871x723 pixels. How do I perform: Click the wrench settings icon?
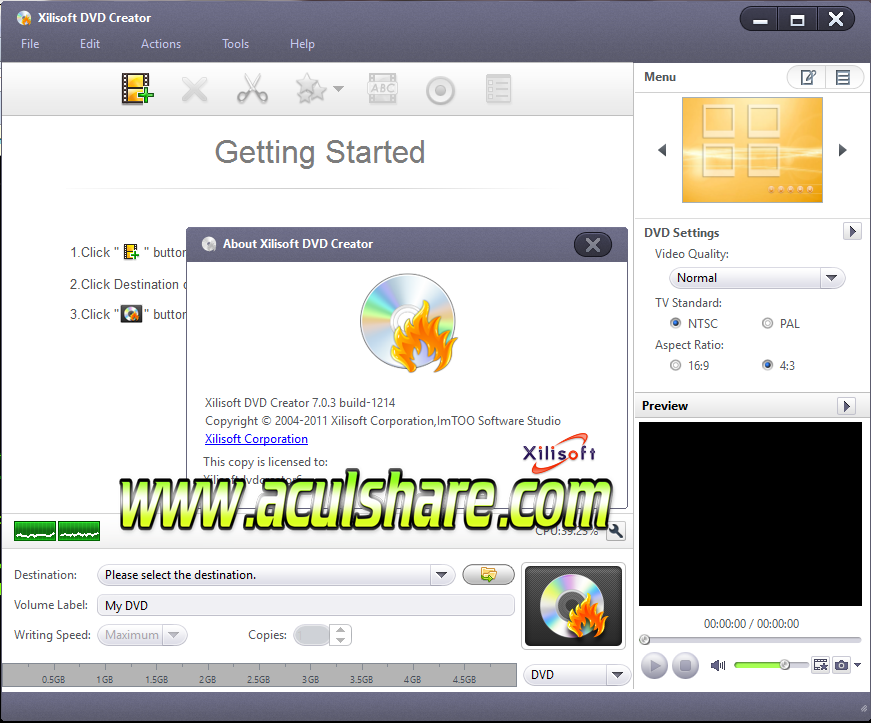click(x=616, y=531)
